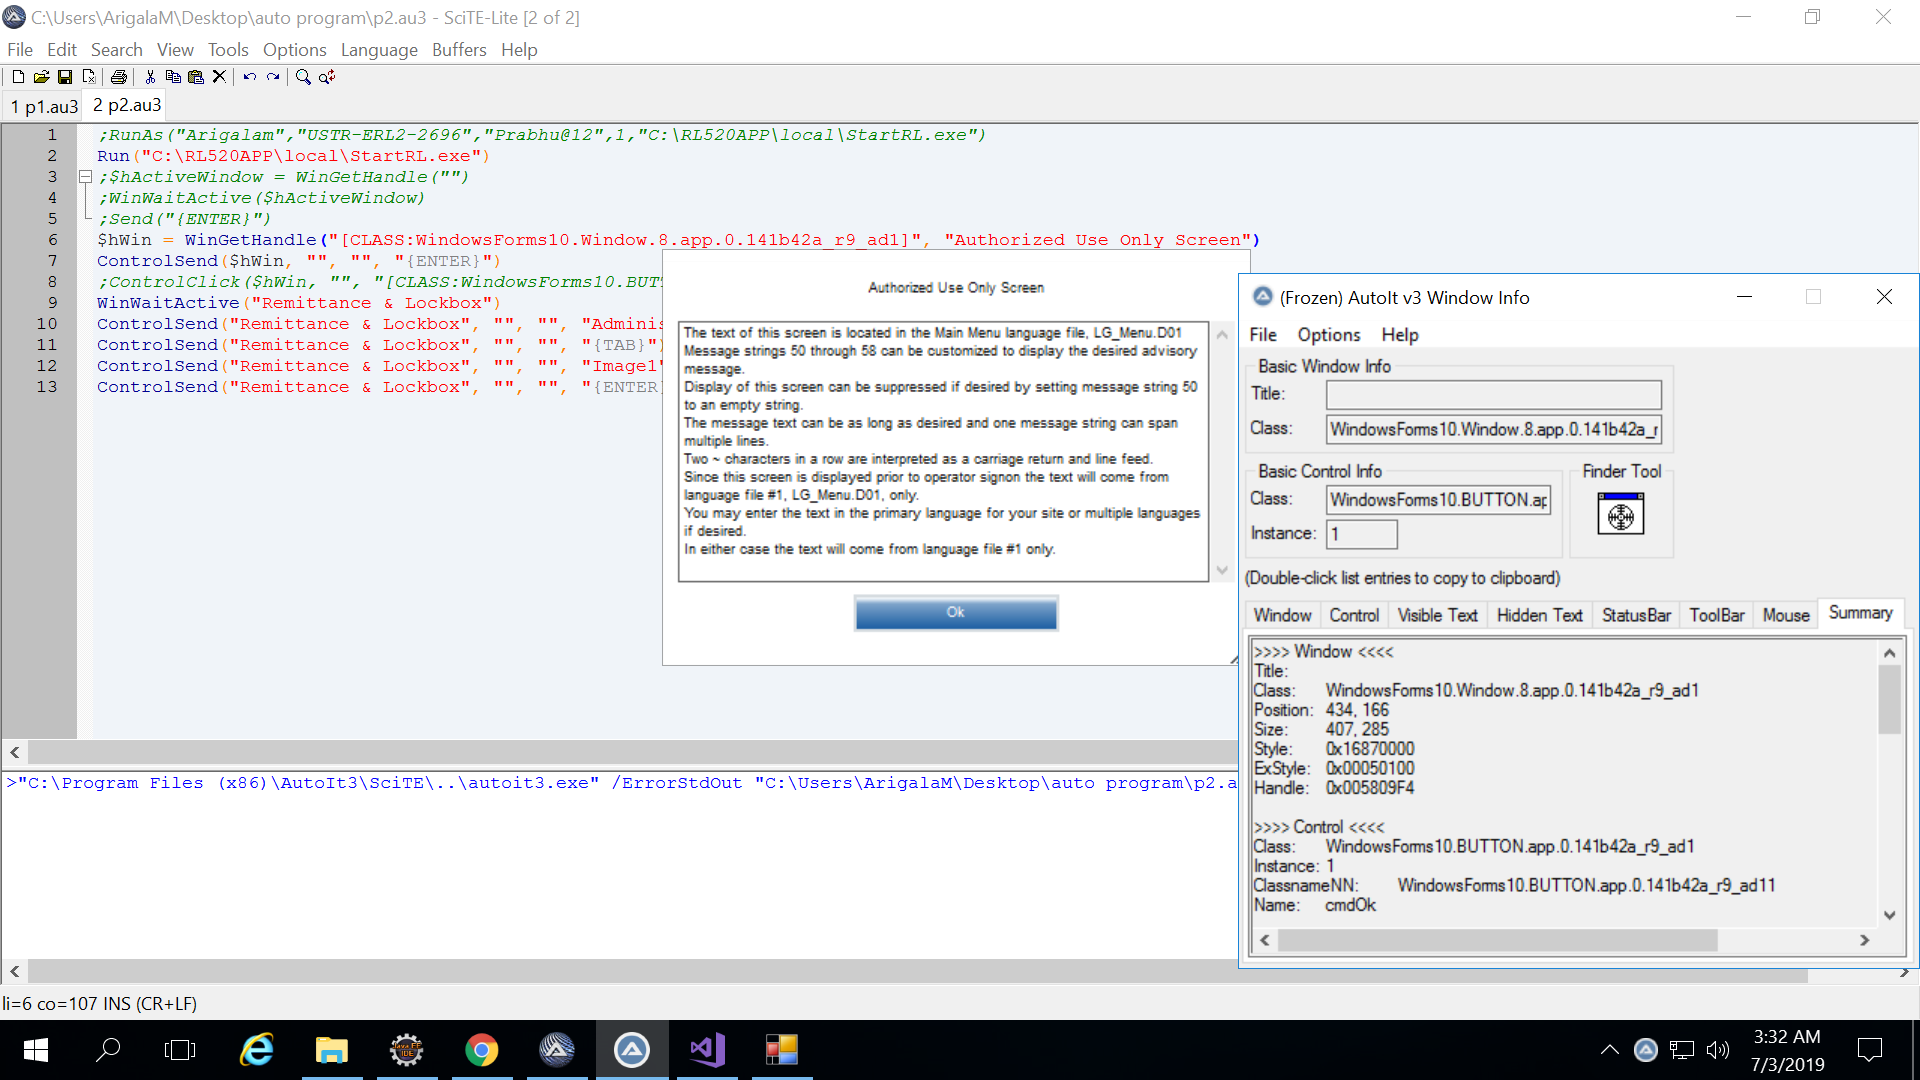Screen dimensions: 1920x1080
Task: Click the Finder Tool crosshair target icon
Action: click(x=1620, y=515)
